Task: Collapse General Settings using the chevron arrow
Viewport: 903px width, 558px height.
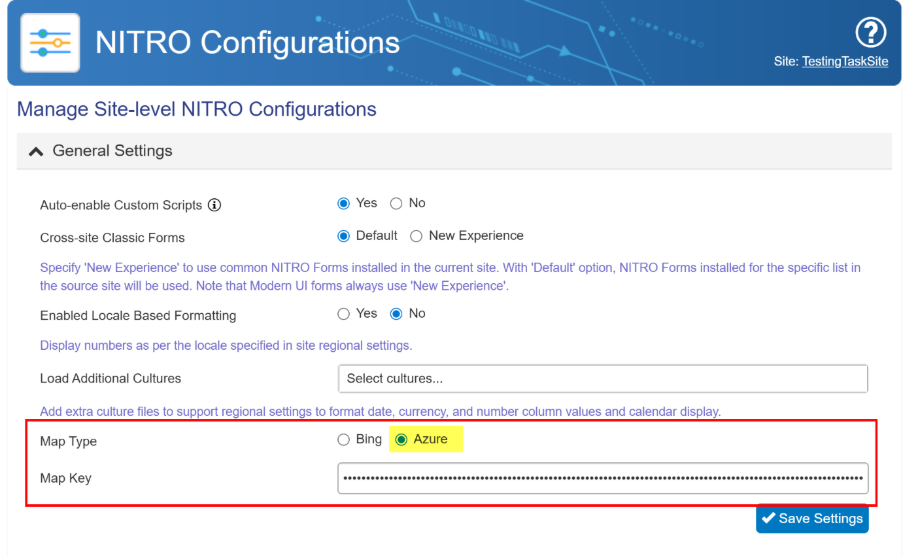Action: point(36,151)
